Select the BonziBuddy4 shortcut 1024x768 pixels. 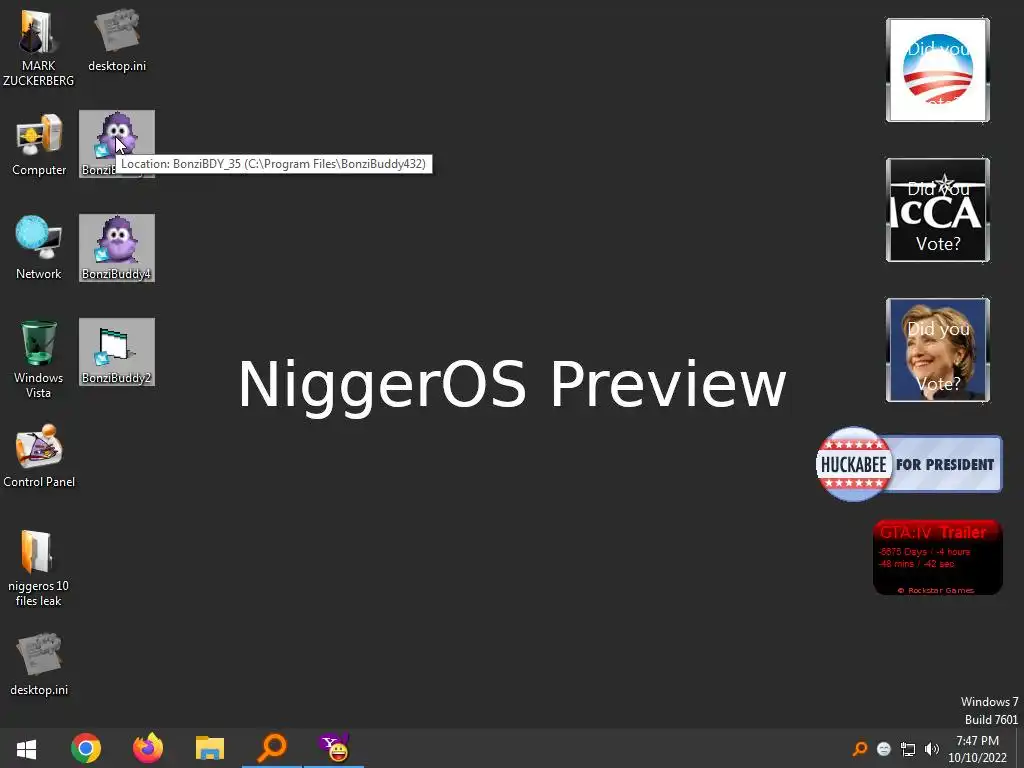[117, 248]
